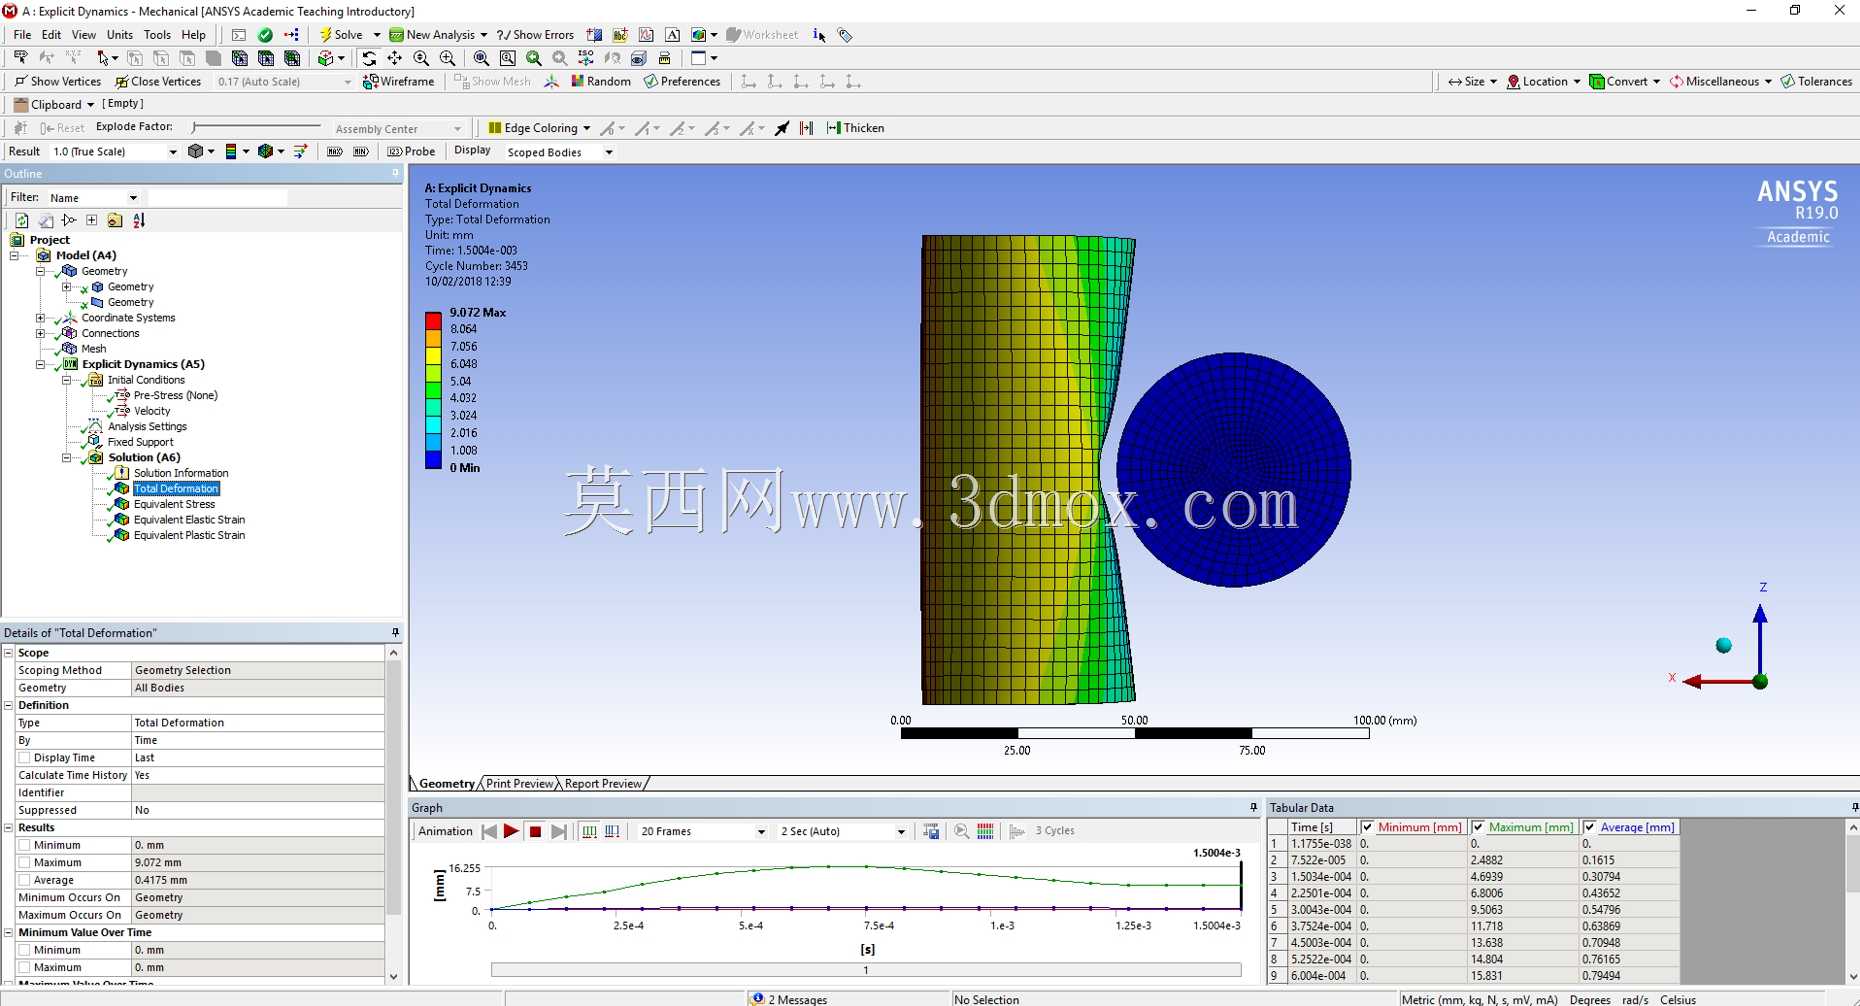Image resolution: width=1860 pixels, height=1006 pixels.
Task: Click the Zoom to Fit magnifier icon
Action: tap(481, 58)
